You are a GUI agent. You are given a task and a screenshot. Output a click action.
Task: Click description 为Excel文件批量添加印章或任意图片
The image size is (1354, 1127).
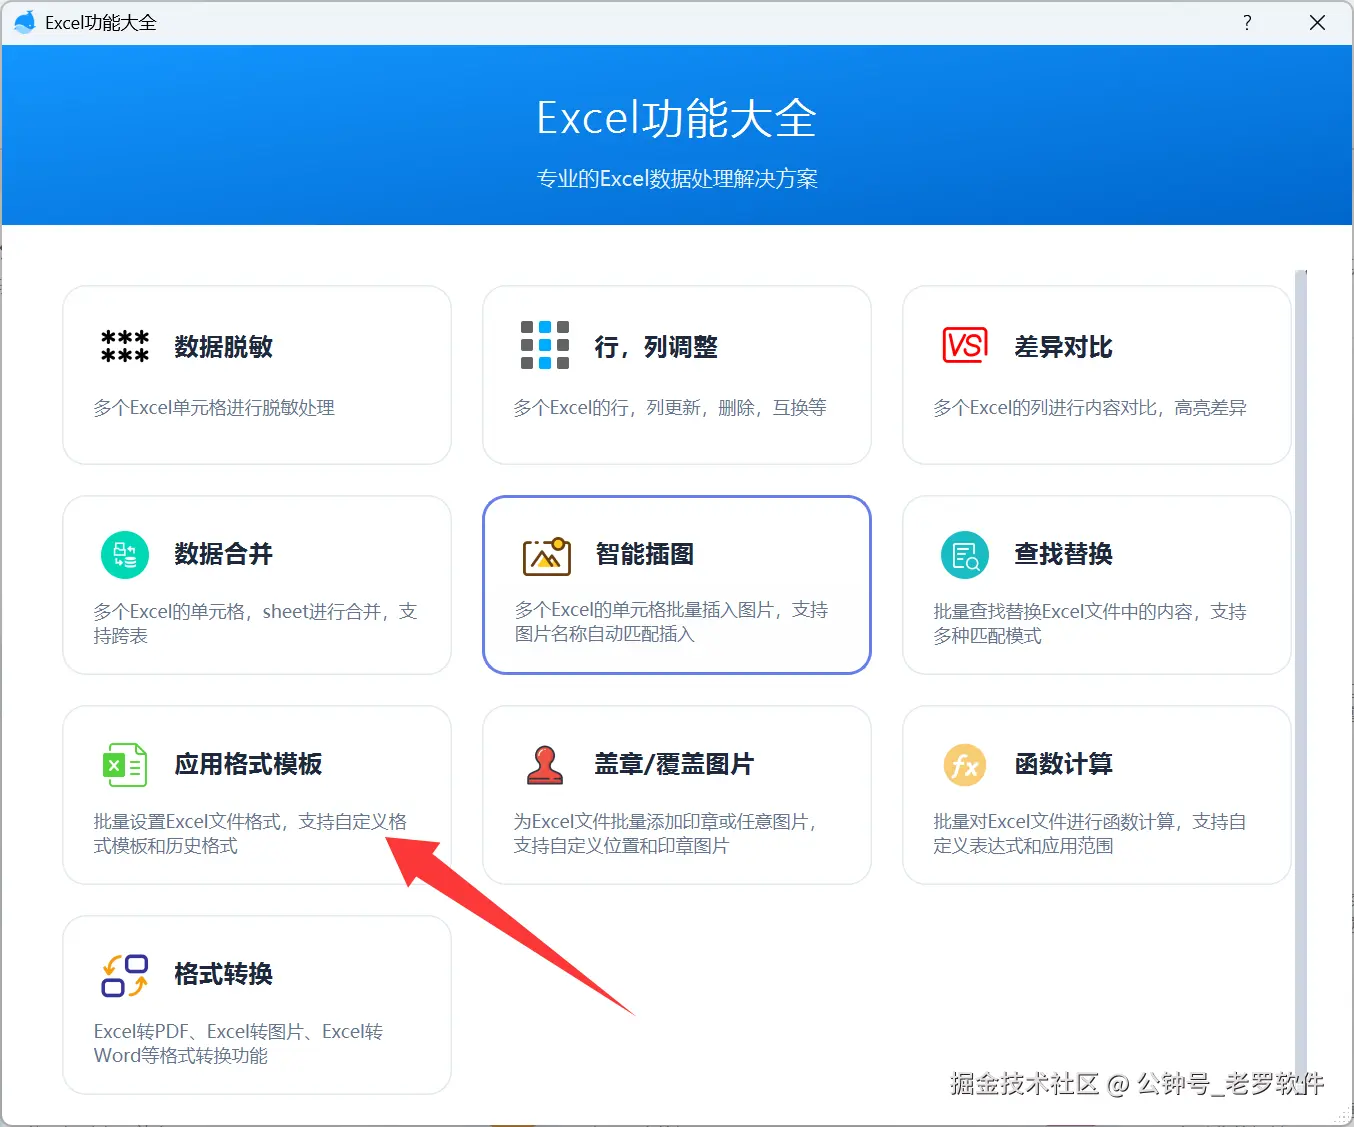tap(666, 834)
